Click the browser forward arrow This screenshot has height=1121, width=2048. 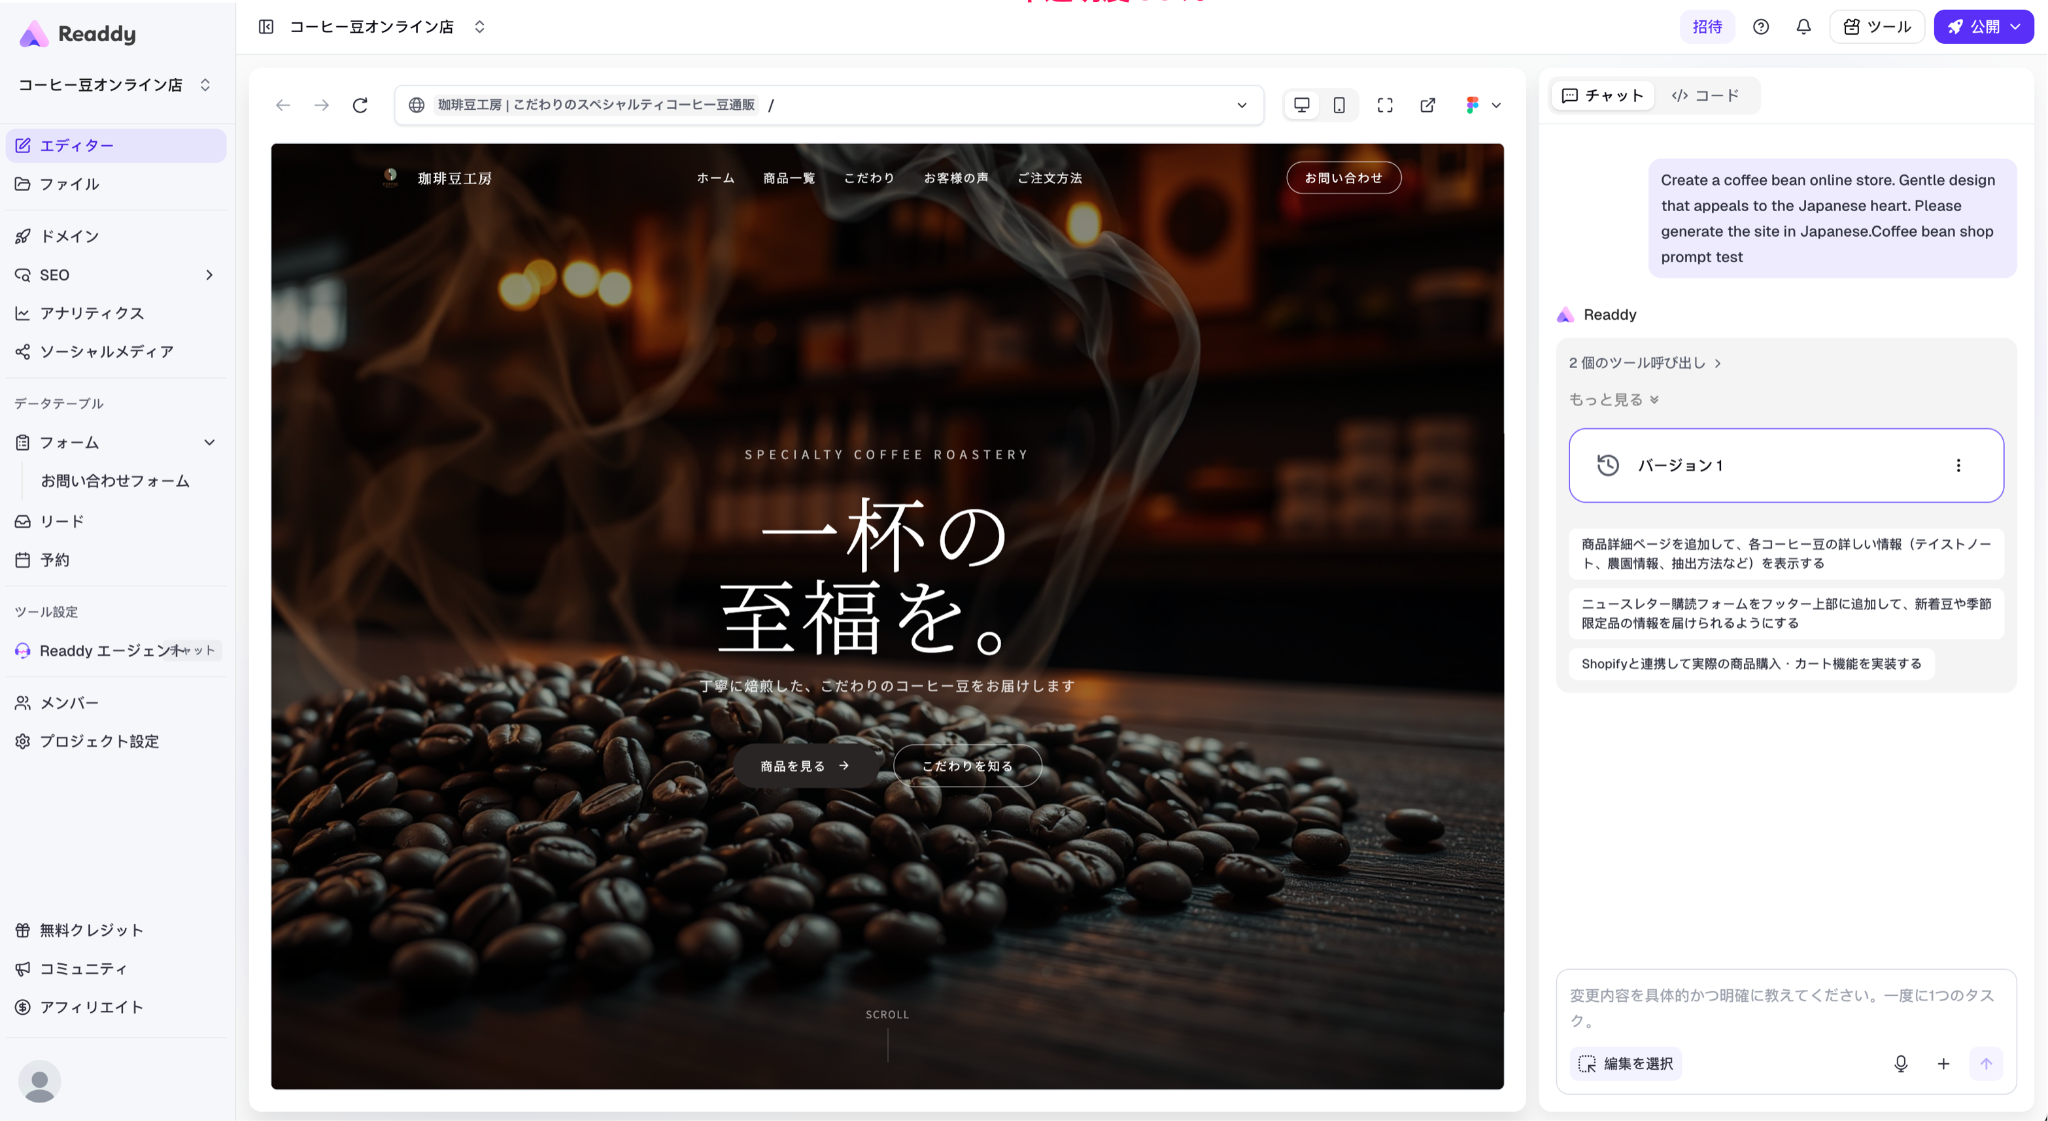coord(321,105)
